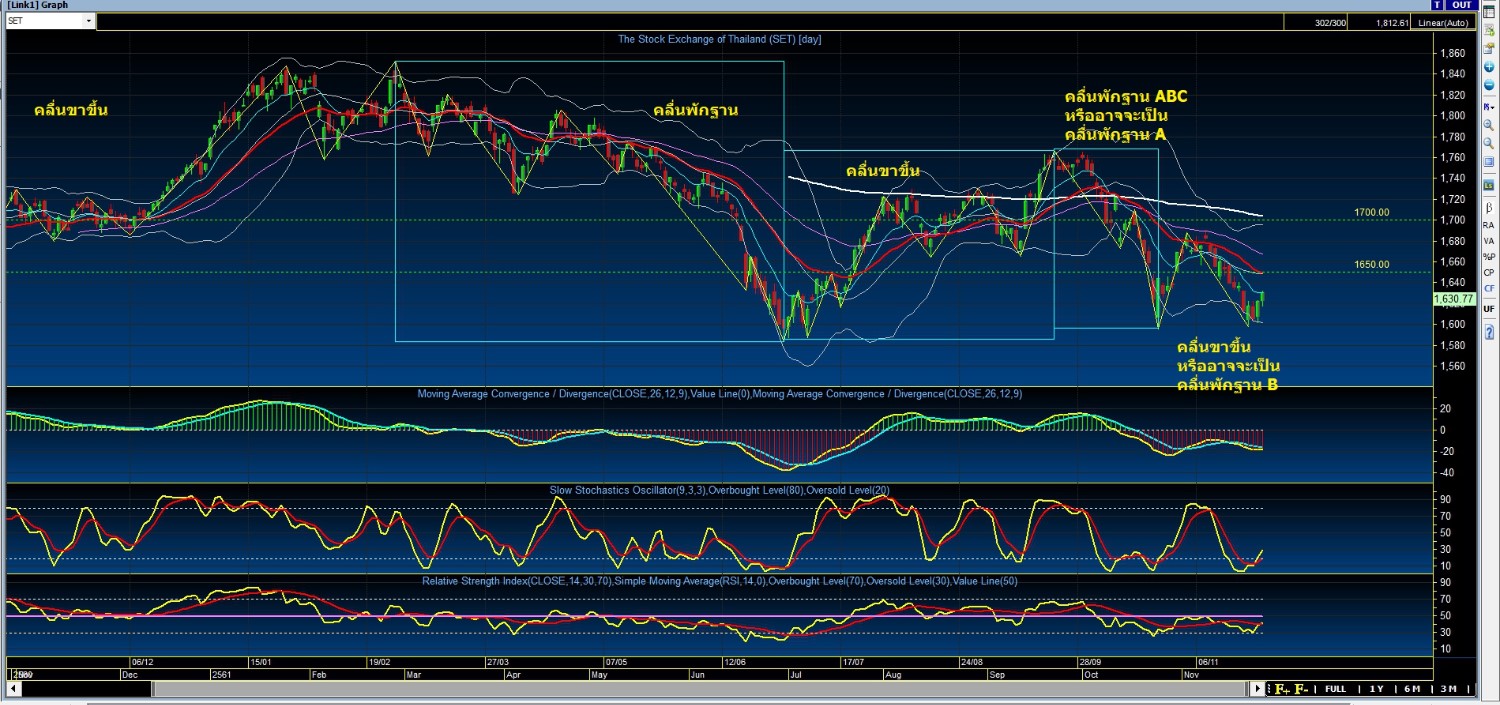
Task: Click the 28/09 date label on time axis
Action: [1090, 662]
